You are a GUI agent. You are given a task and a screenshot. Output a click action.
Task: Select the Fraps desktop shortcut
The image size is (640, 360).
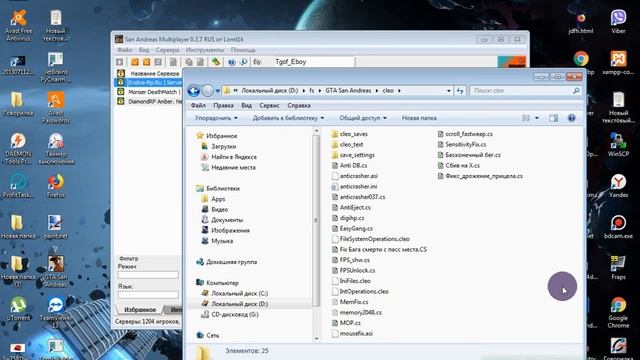point(618,268)
